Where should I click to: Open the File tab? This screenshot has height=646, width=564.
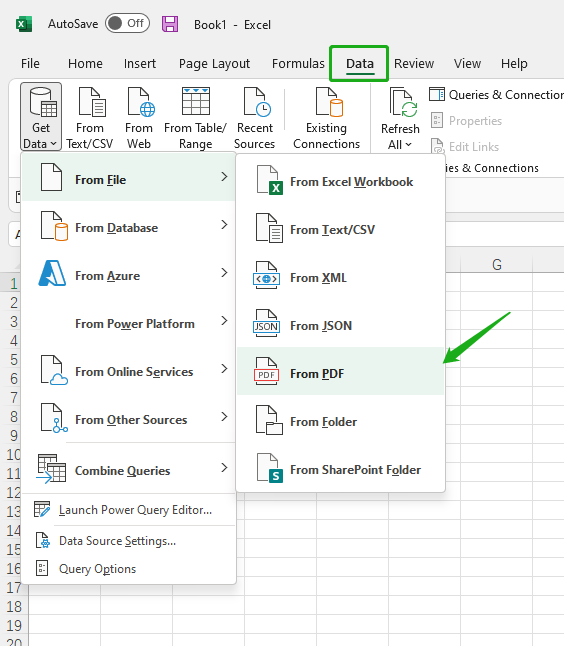pyautogui.click(x=30, y=63)
